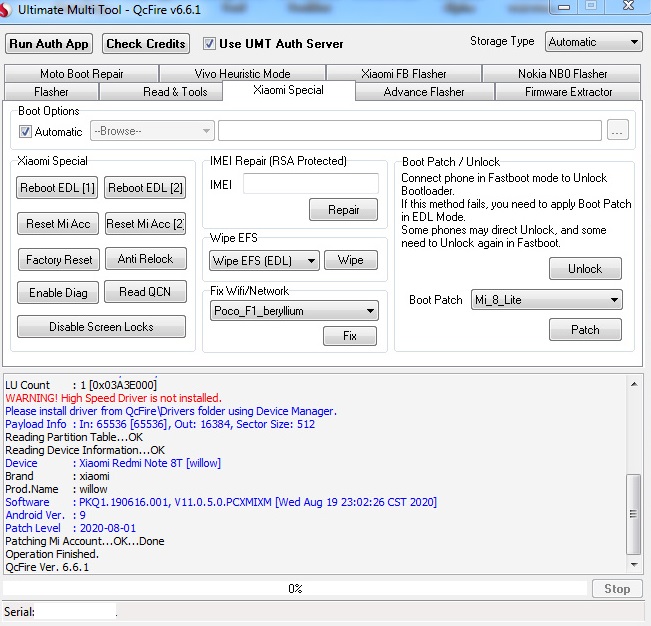Viewport: 651px width, 626px height.
Task: Open the Boot Patch Mi_8_Lite dropdown
Action: pyautogui.click(x=546, y=300)
